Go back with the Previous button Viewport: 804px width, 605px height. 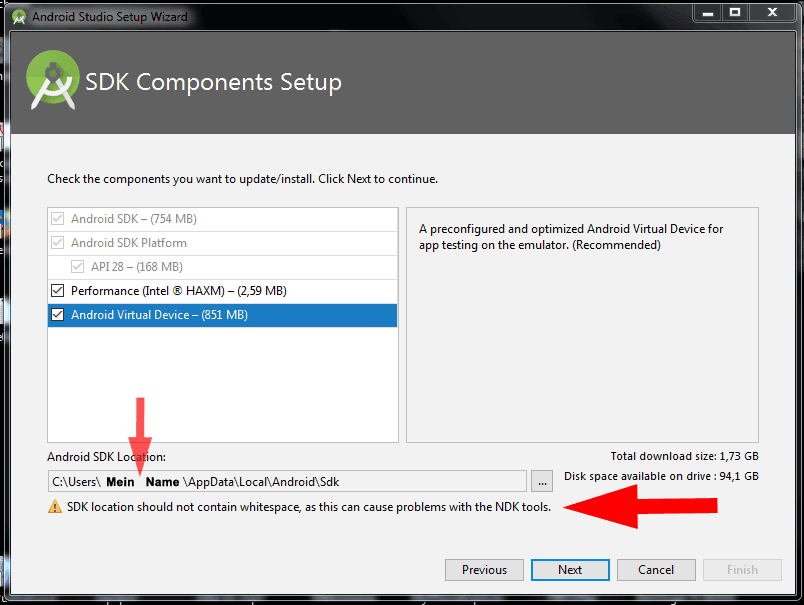point(484,570)
